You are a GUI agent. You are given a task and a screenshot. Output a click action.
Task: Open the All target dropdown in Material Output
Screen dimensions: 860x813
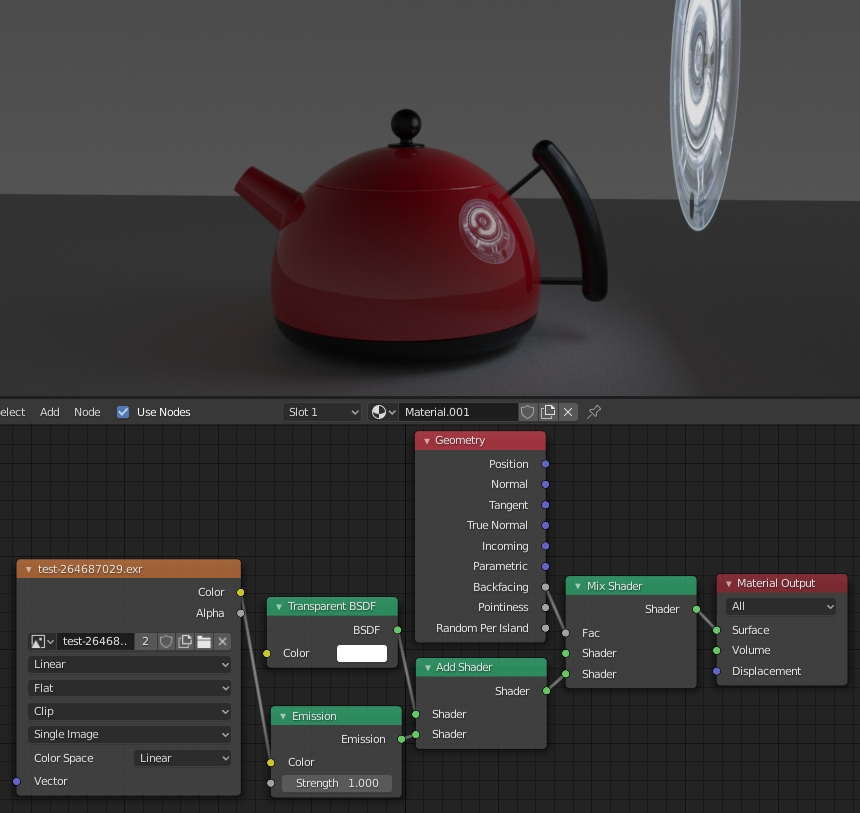781,606
